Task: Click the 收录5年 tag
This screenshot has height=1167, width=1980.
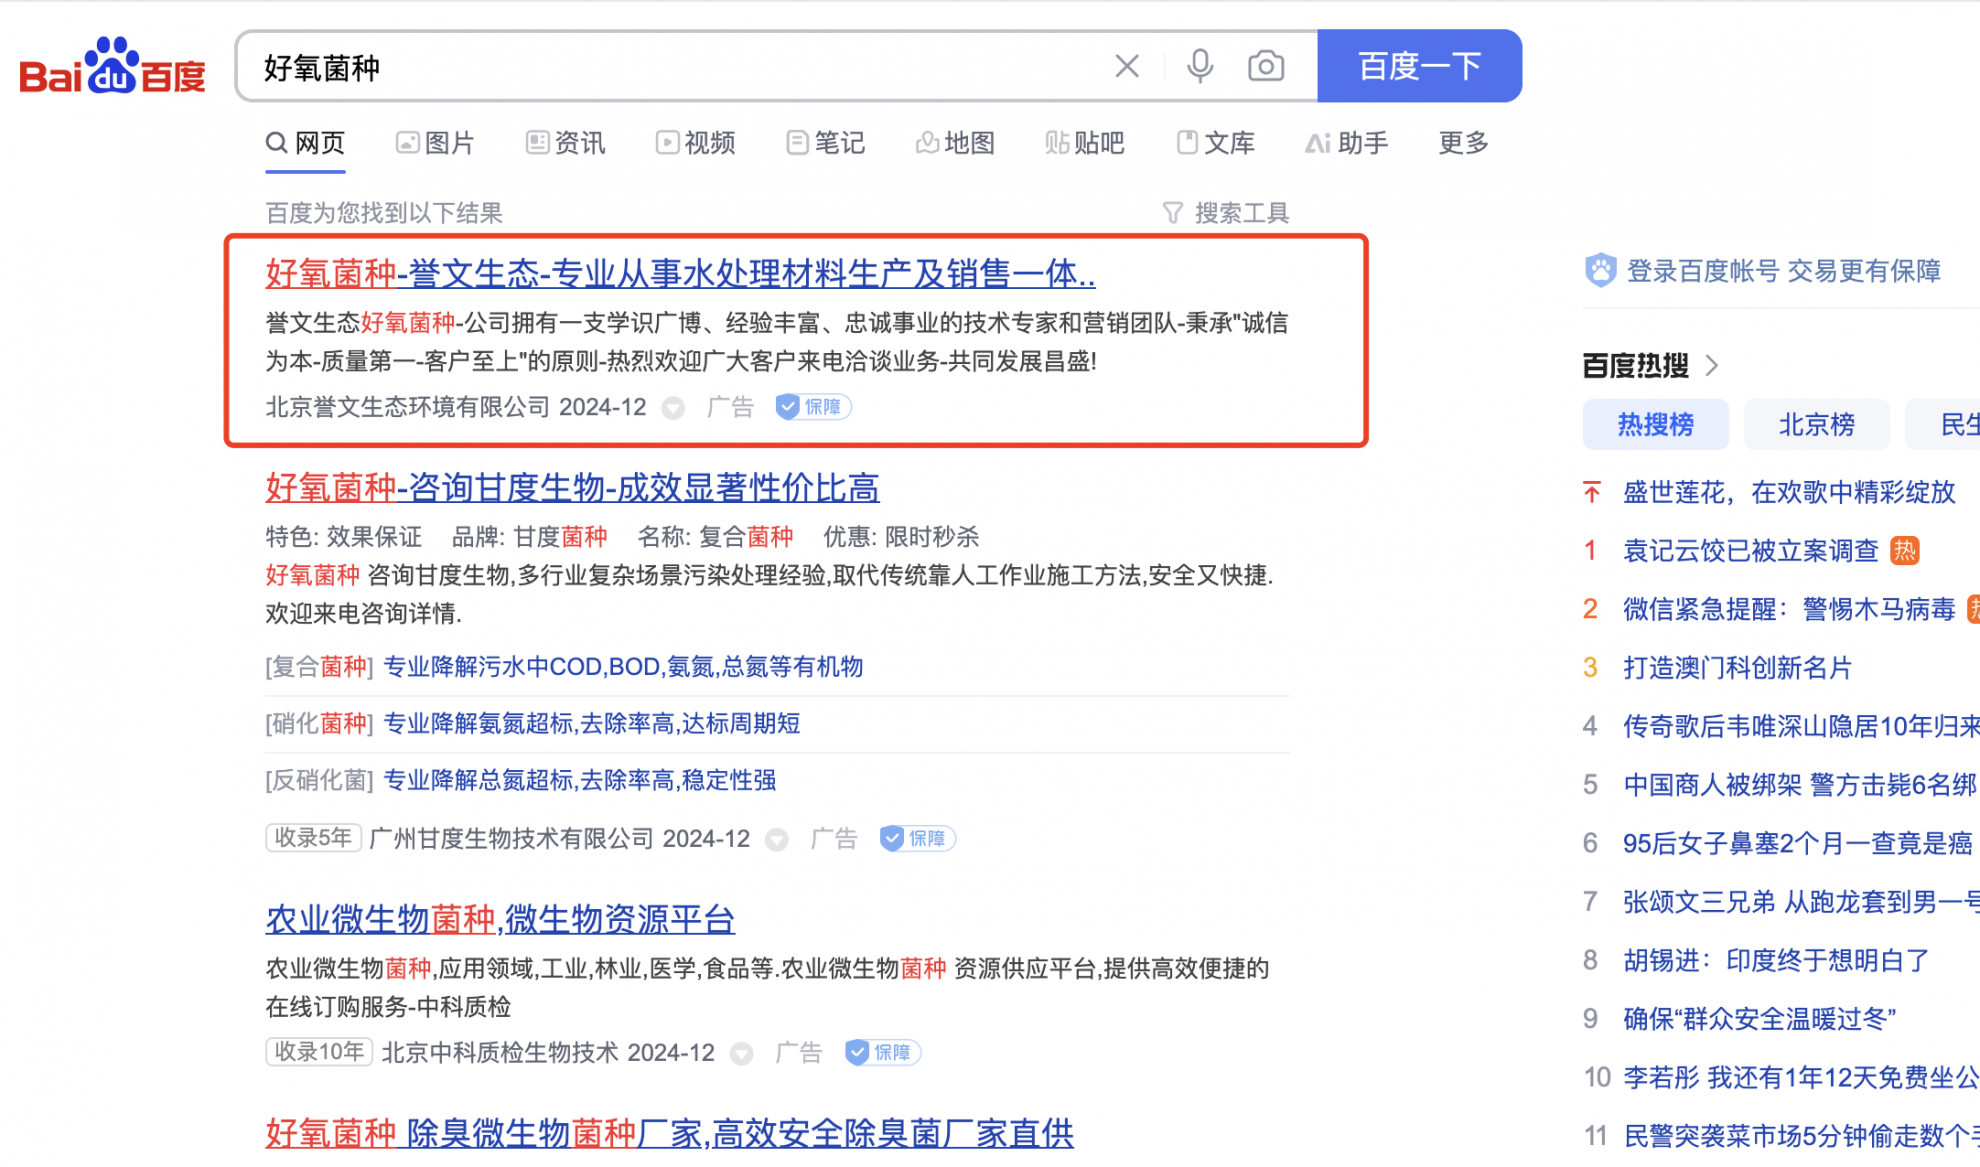Action: click(x=313, y=838)
